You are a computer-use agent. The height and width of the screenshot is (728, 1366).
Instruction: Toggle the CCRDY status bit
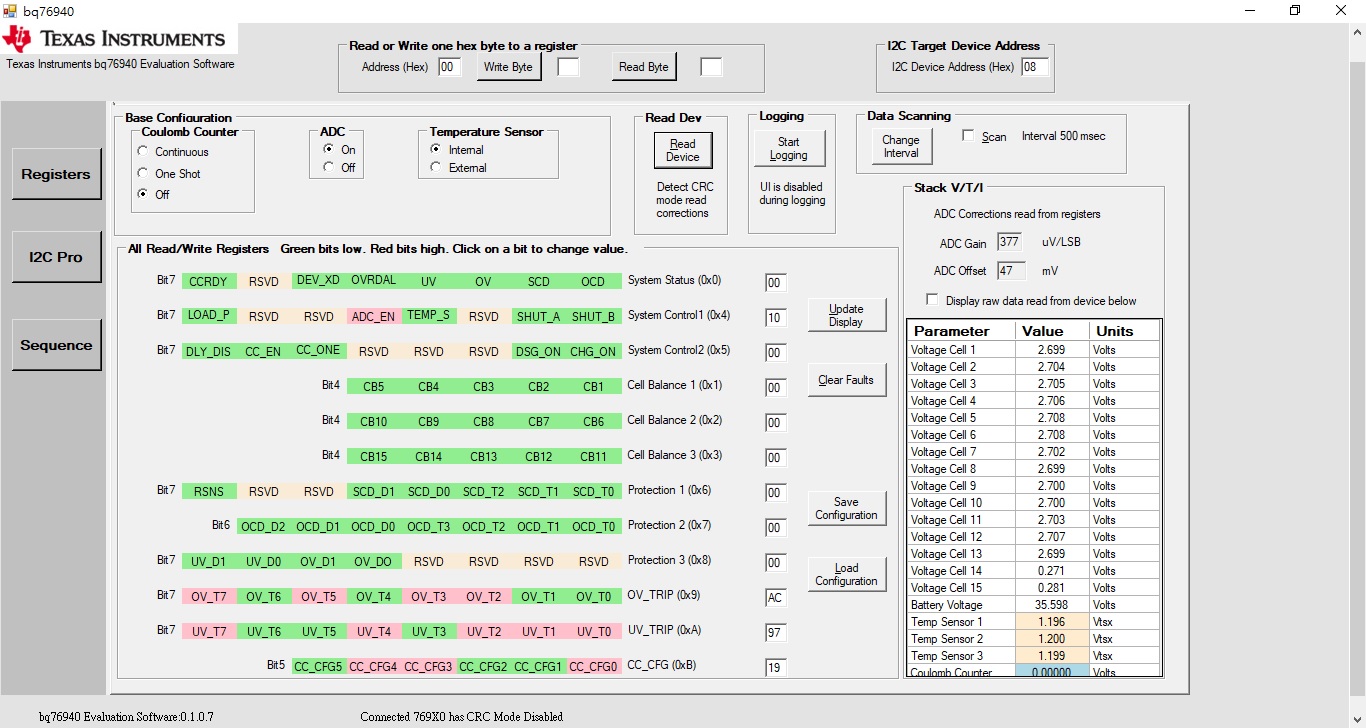209,281
